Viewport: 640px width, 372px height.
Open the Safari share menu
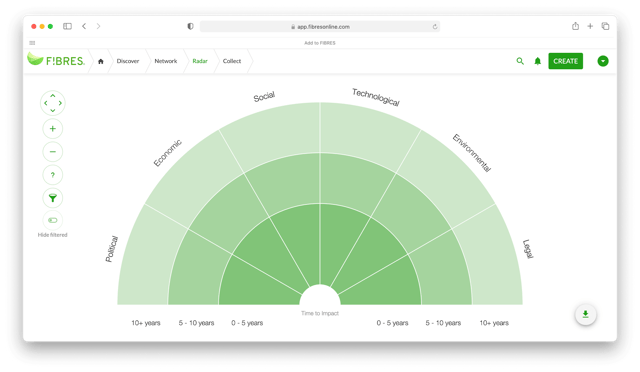(575, 26)
